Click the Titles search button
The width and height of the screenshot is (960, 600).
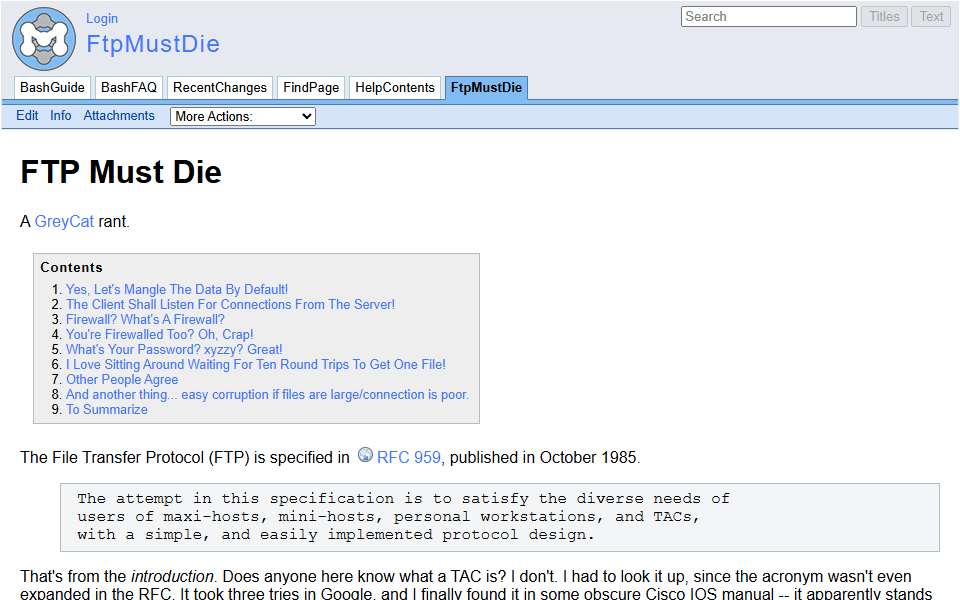click(884, 17)
